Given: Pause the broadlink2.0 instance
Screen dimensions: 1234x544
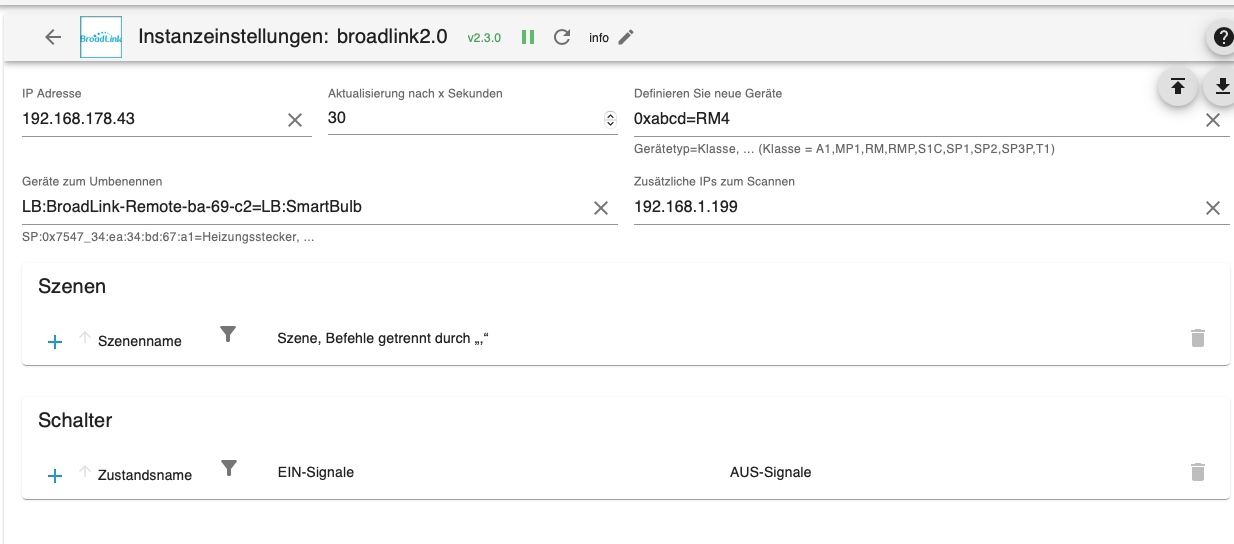Looking at the screenshot, I should click(528, 37).
